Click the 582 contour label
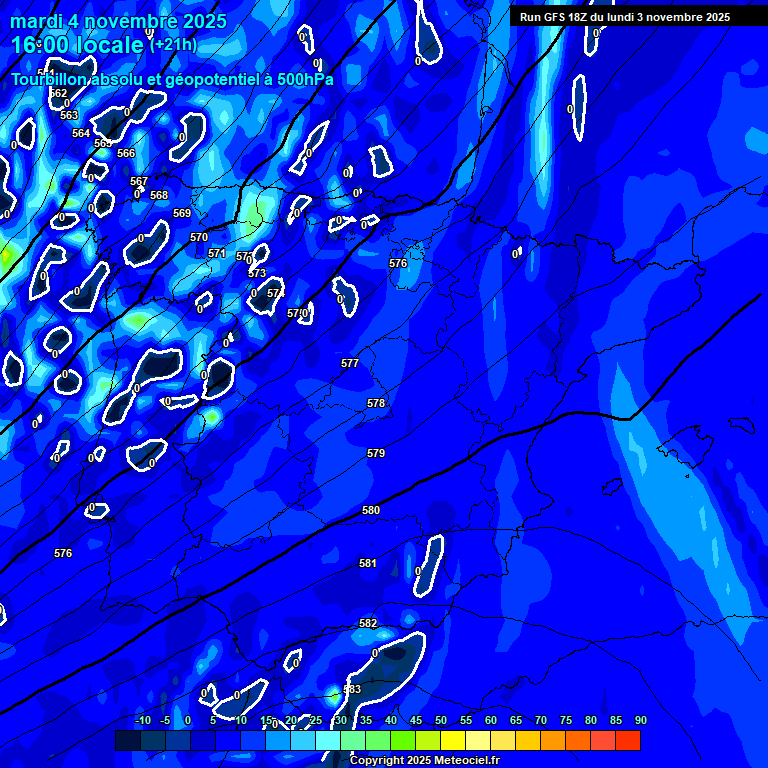Viewport: 768px width, 768px height. click(x=368, y=623)
